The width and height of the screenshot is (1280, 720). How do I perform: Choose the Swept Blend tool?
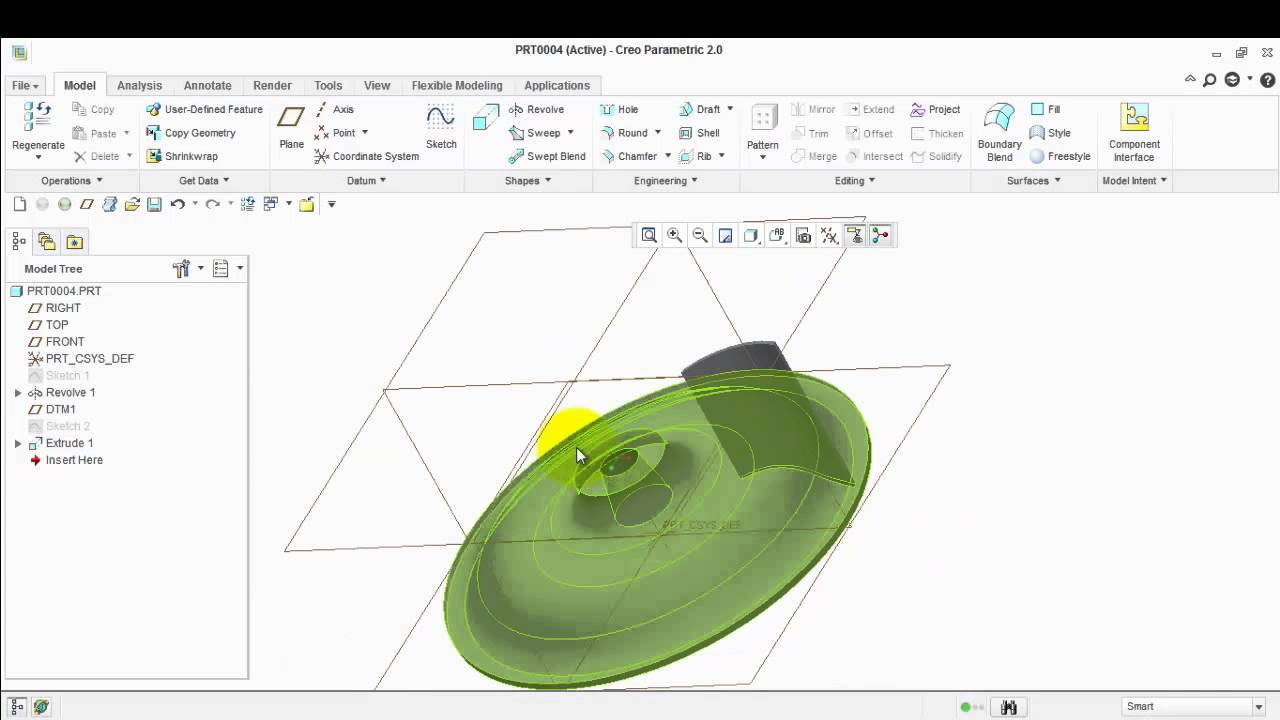tap(547, 156)
